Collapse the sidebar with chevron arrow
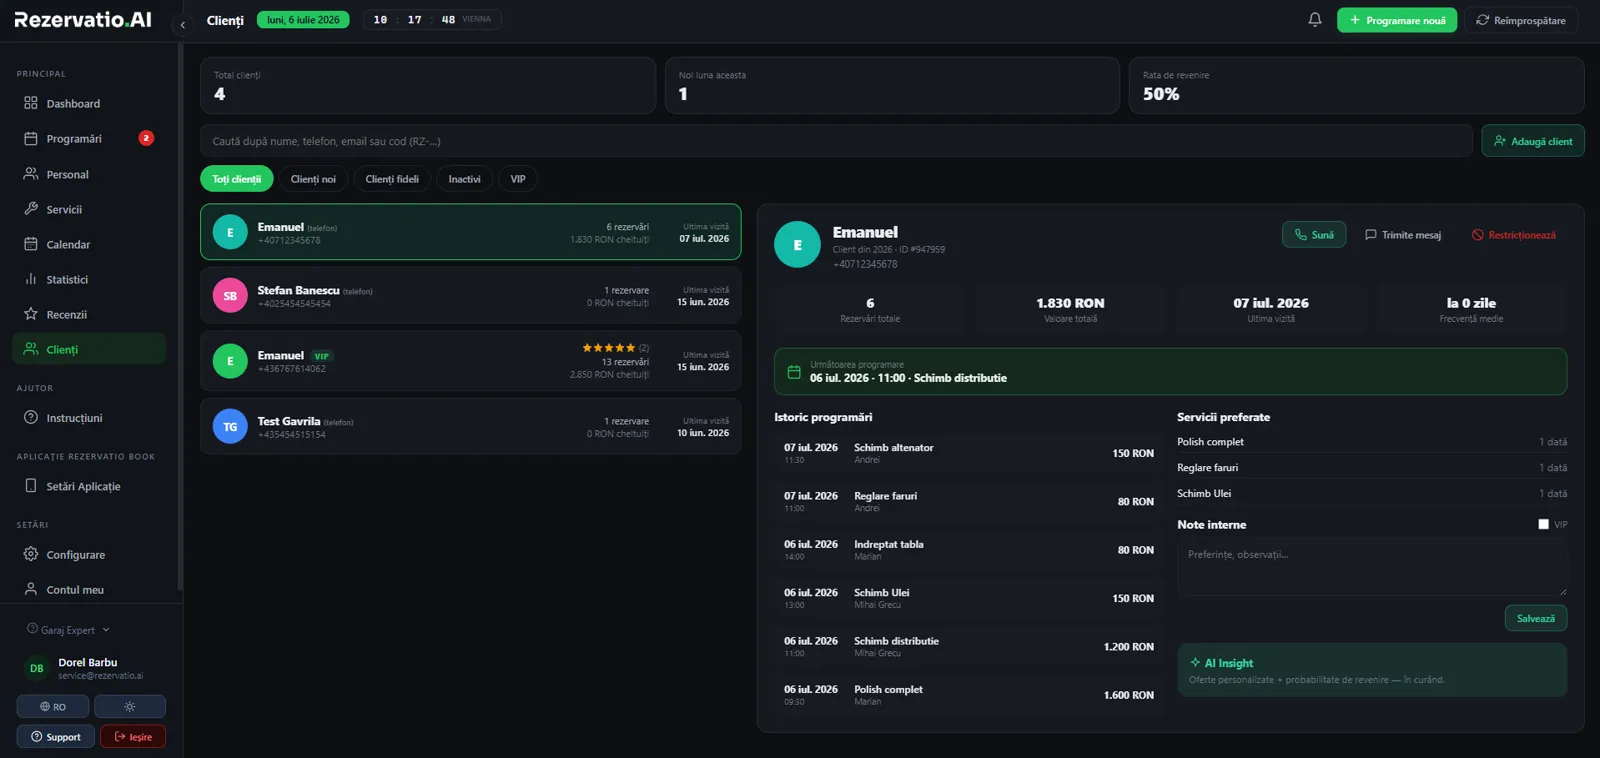Viewport: 1600px width, 758px height. click(183, 25)
